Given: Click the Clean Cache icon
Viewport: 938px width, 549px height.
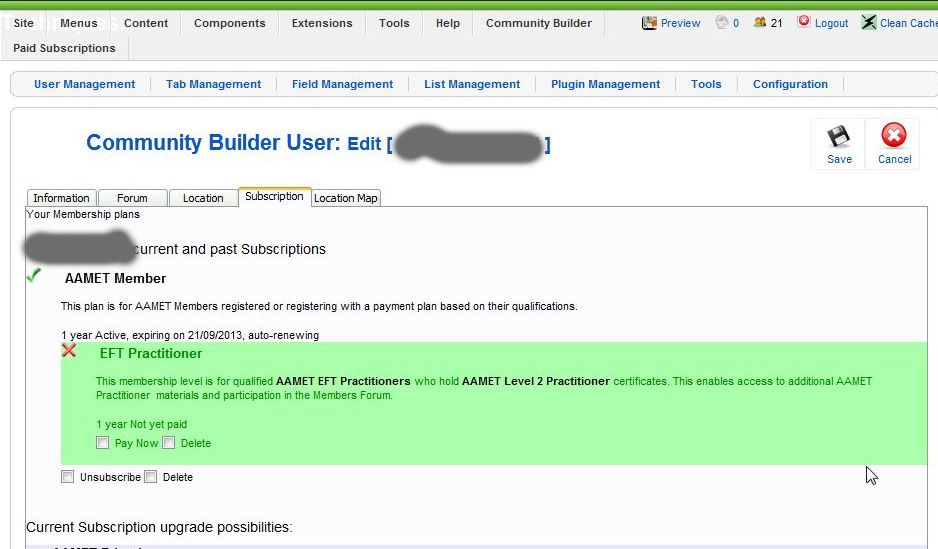Looking at the screenshot, I should click(x=869, y=22).
